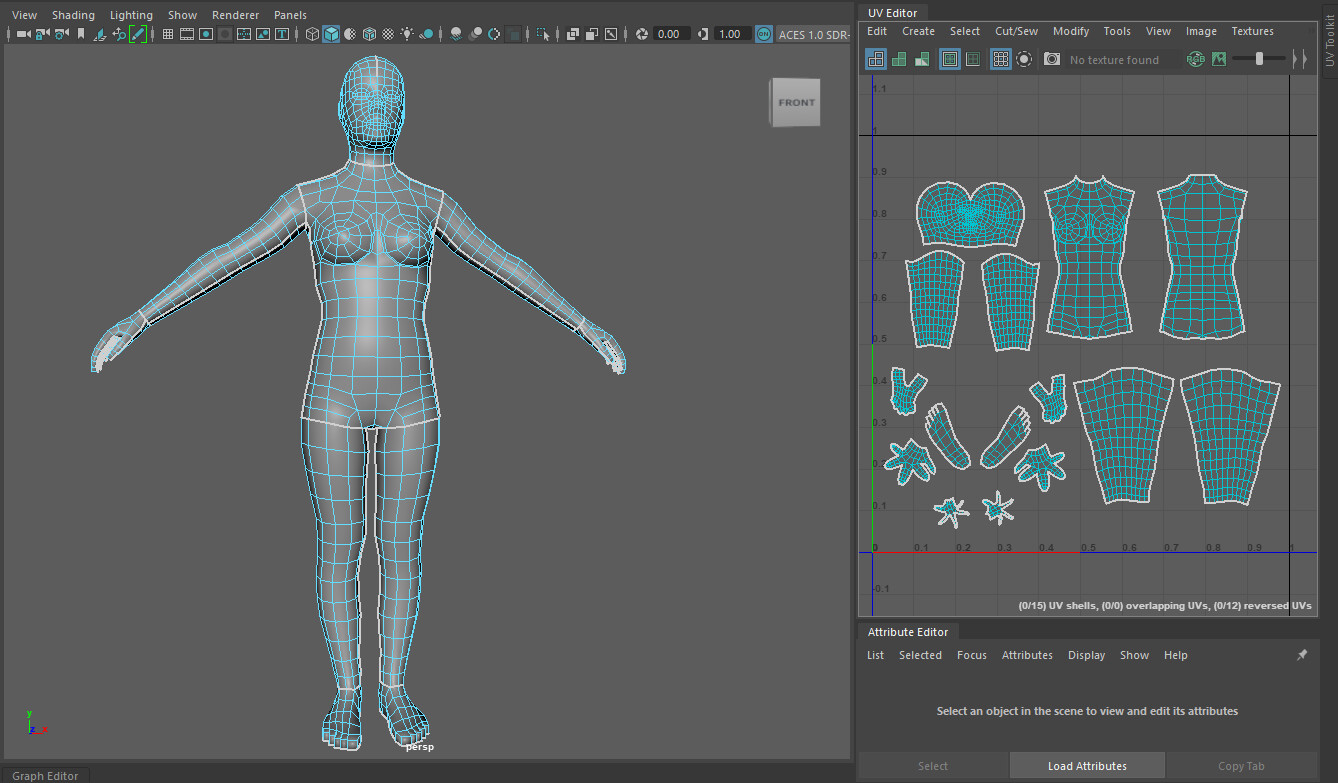1338x783 pixels.
Task: Toggle the blue ON color management switch
Action: pos(762,33)
